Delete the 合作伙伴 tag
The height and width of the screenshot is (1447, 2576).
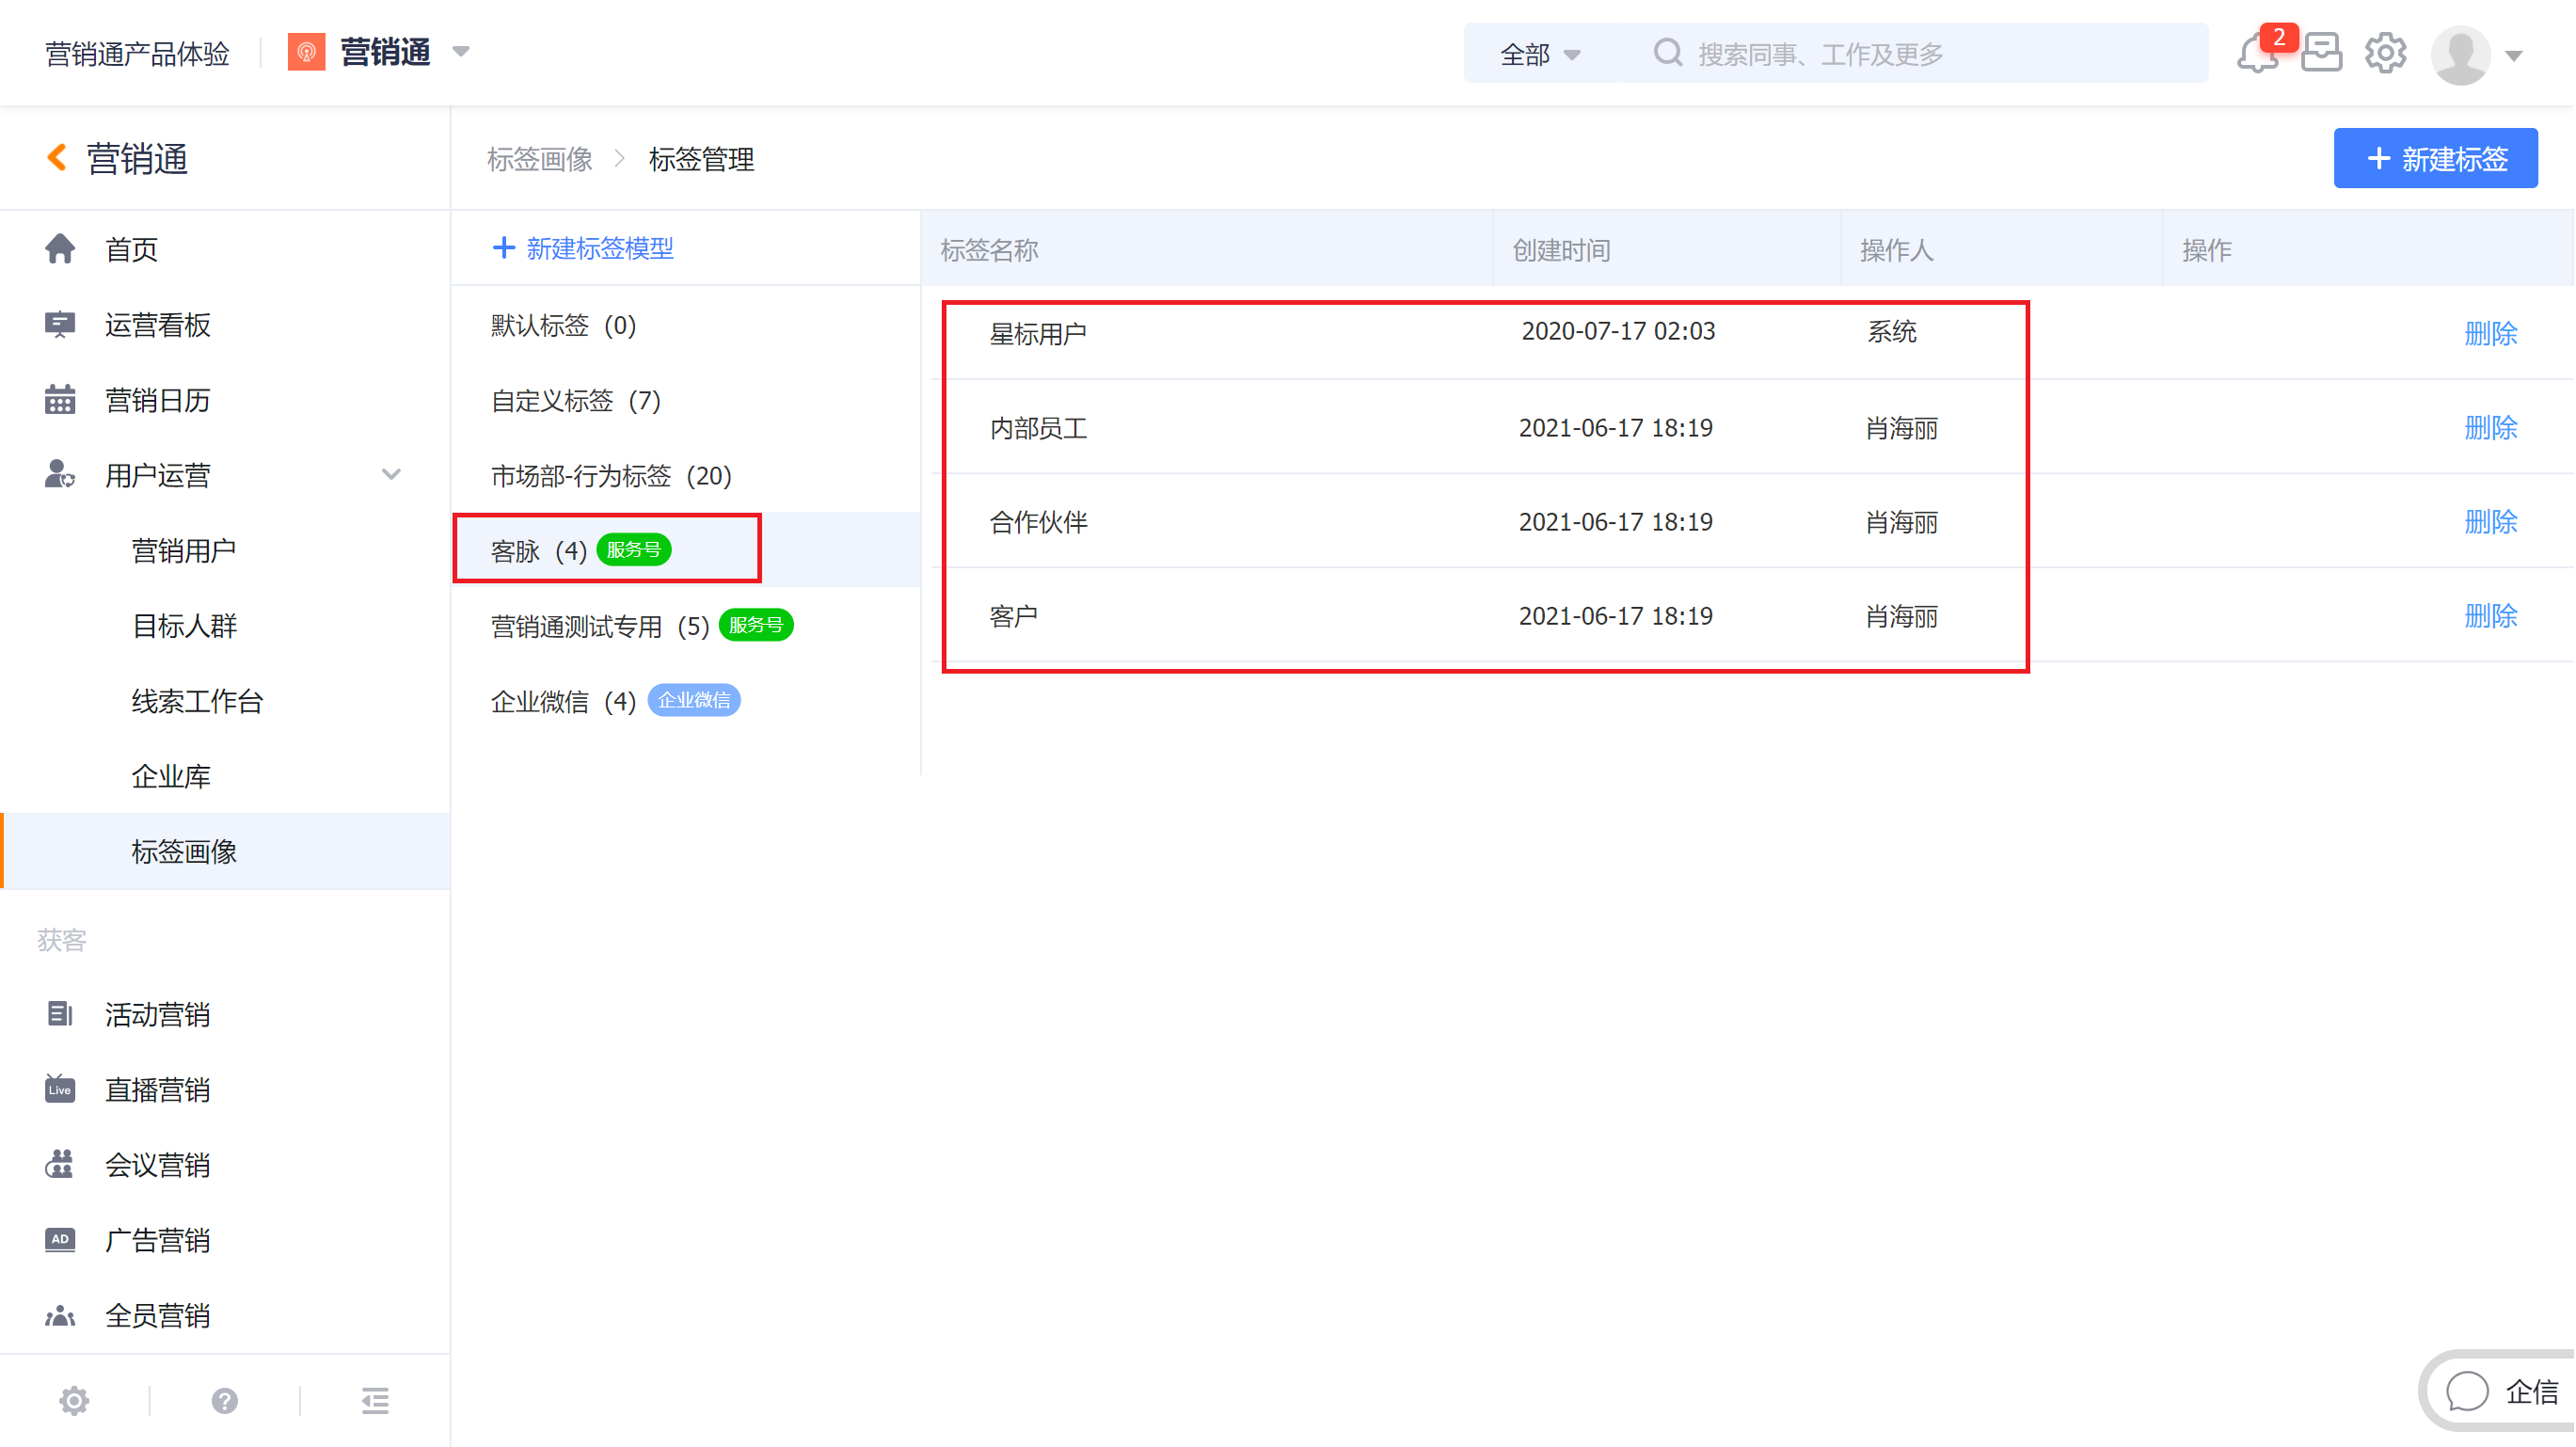pyautogui.click(x=2490, y=522)
